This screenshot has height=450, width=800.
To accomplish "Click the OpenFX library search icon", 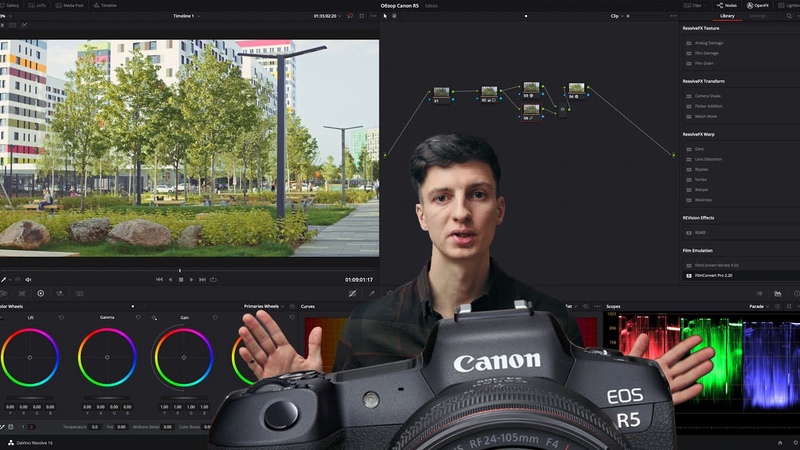I will tap(789, 16).
